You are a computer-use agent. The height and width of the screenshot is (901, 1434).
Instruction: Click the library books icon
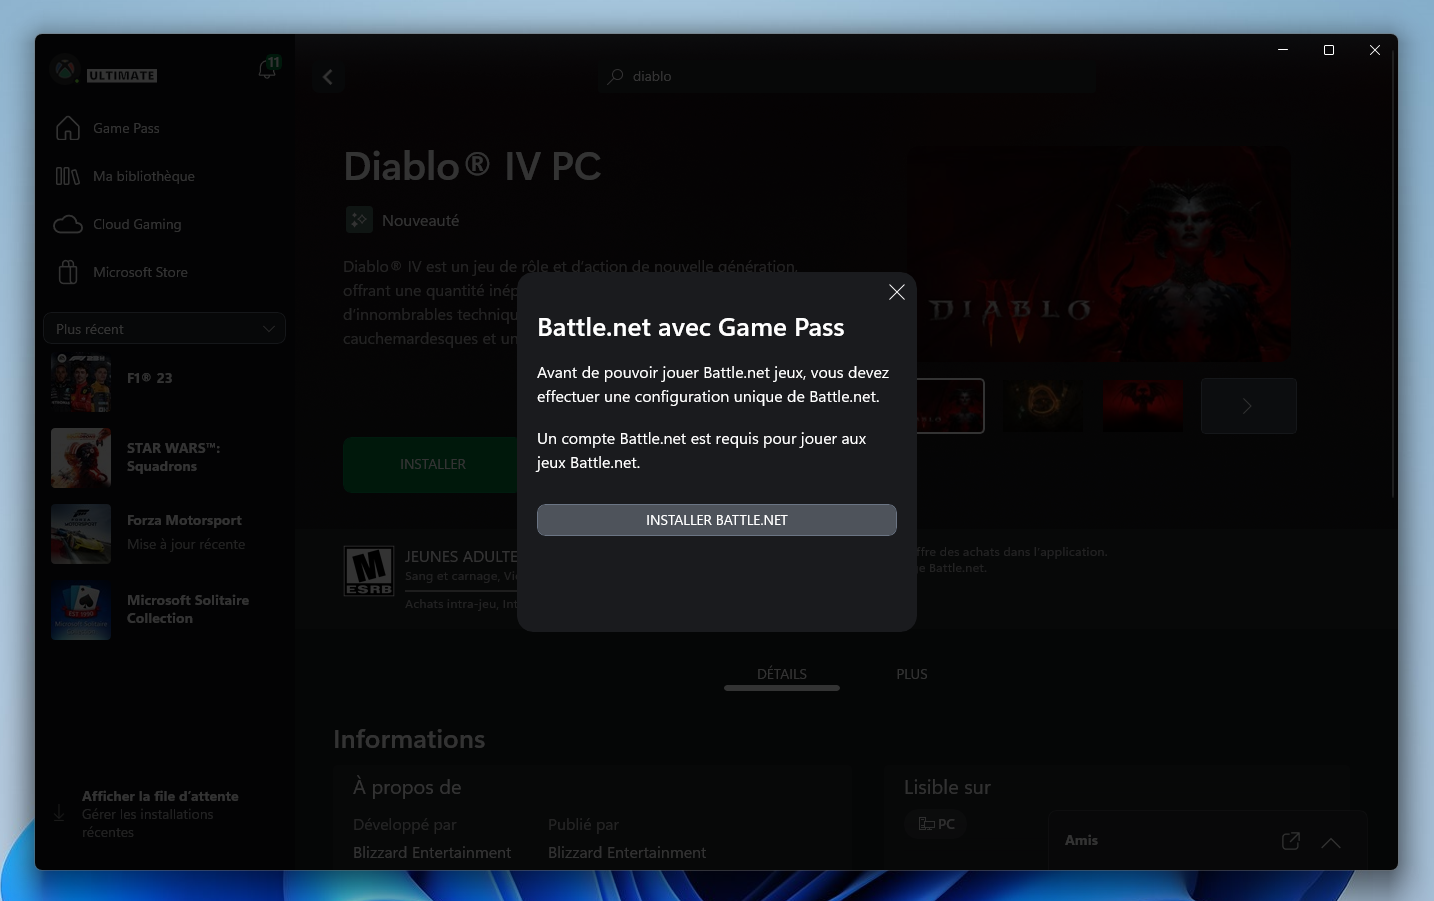tap(68, 176)
